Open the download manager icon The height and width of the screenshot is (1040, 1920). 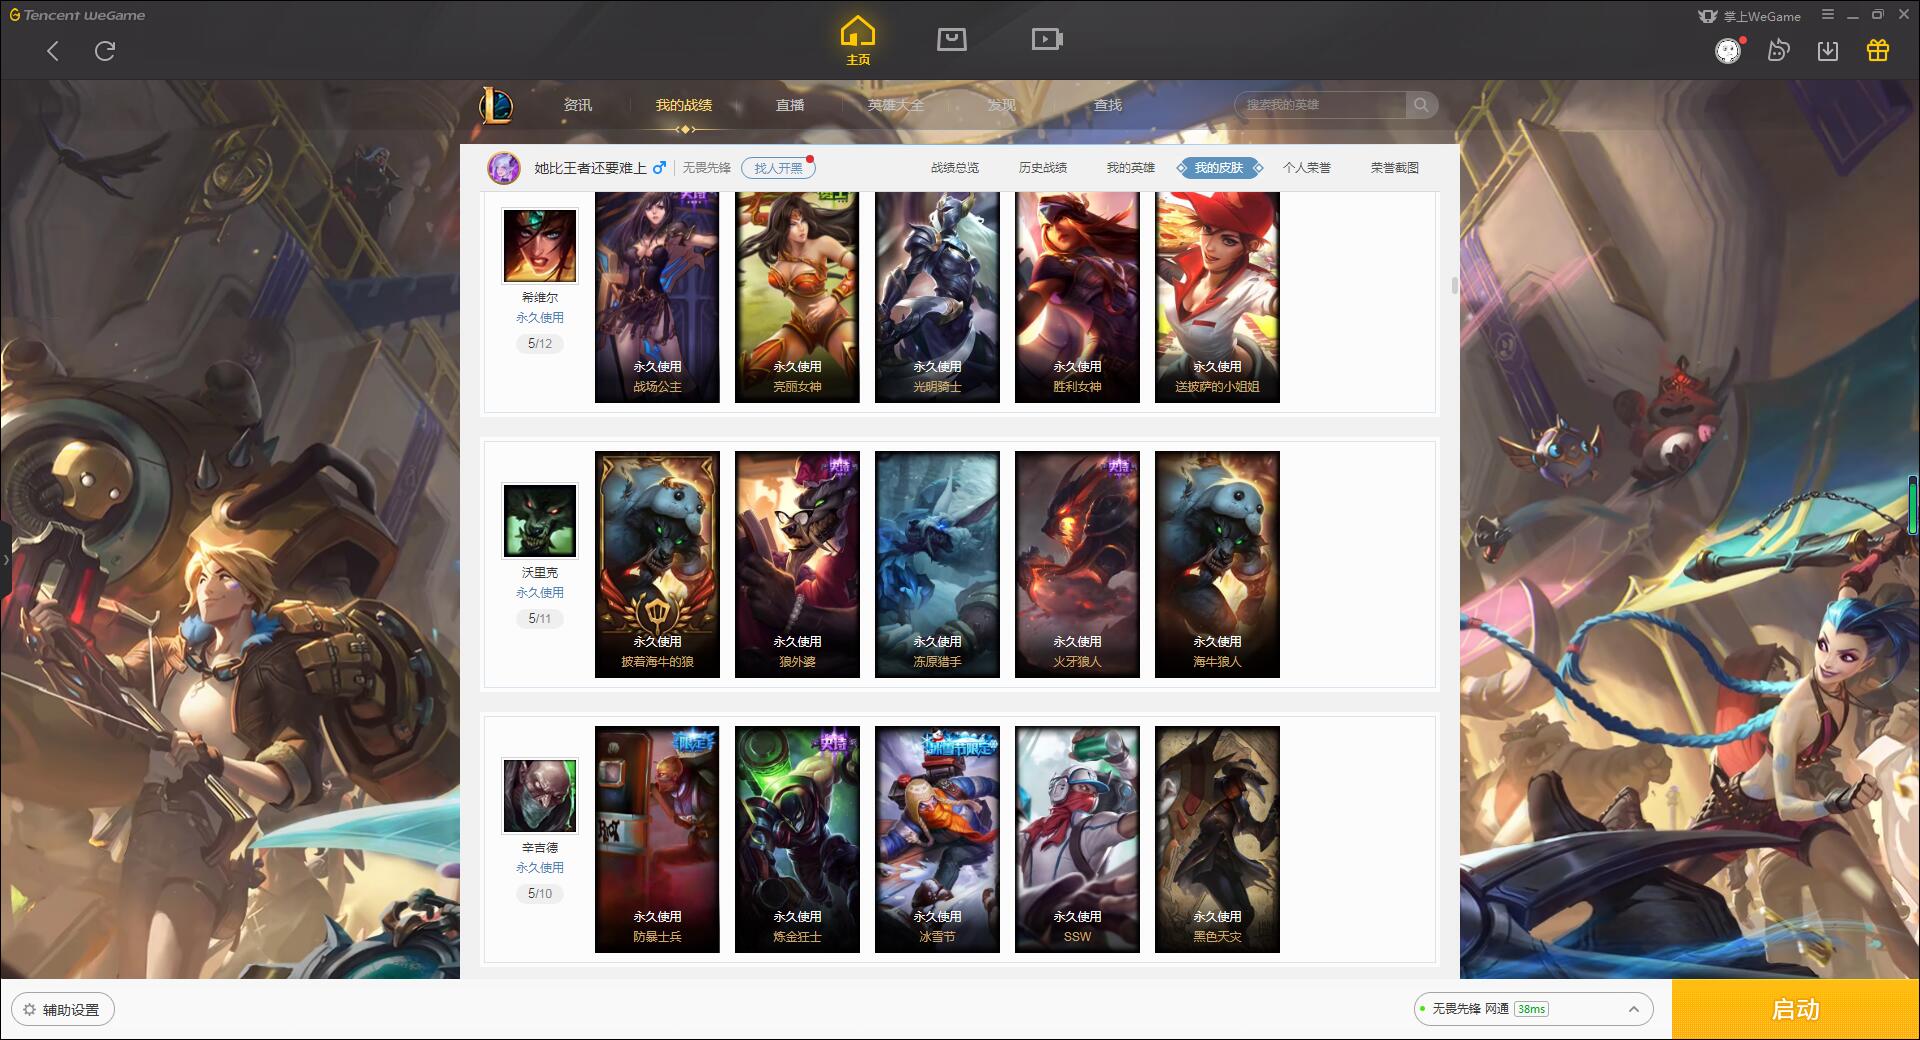tap(1828, 51)
